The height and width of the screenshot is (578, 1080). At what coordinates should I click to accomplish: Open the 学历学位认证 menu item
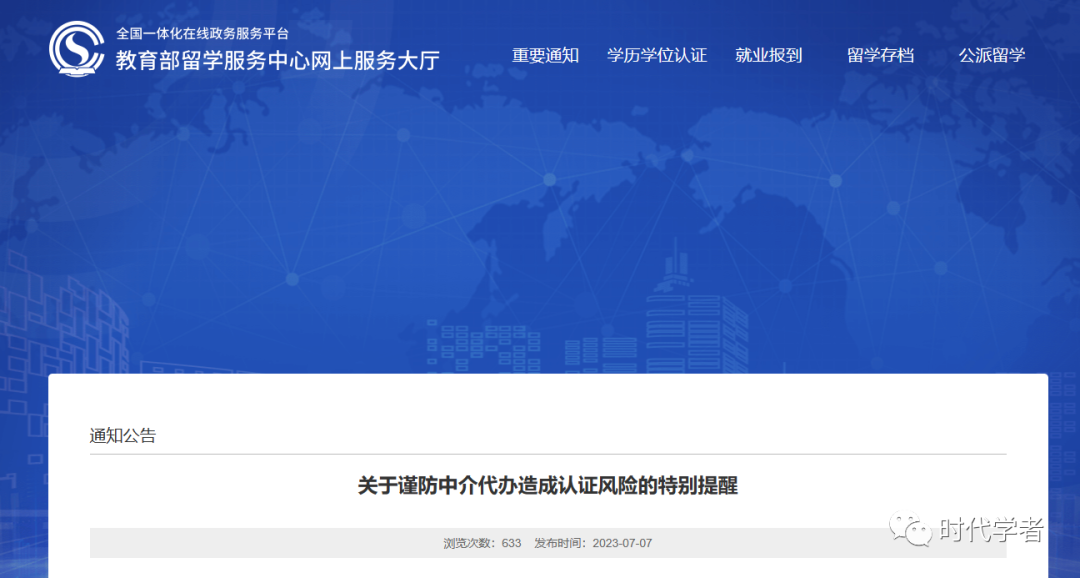[656, 56]
